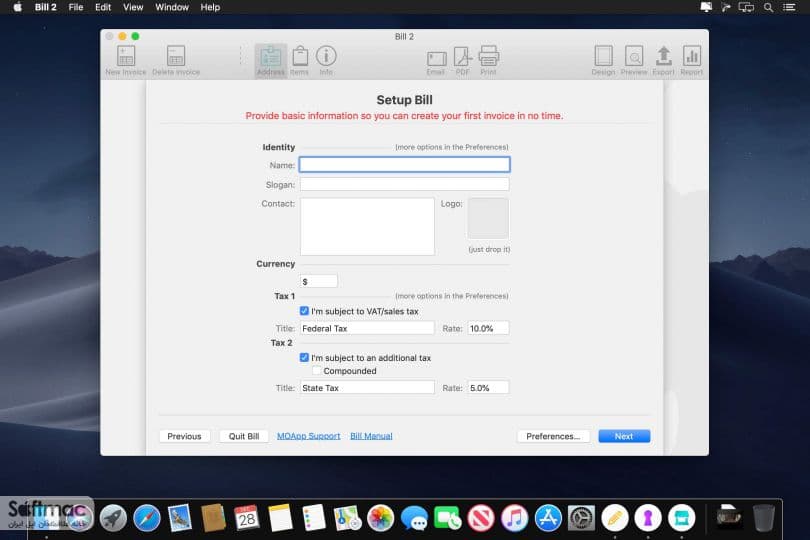810x540 pixels.
Task: Click the currency symbol field
Action: pyautogui.click(x=319, y=281)
